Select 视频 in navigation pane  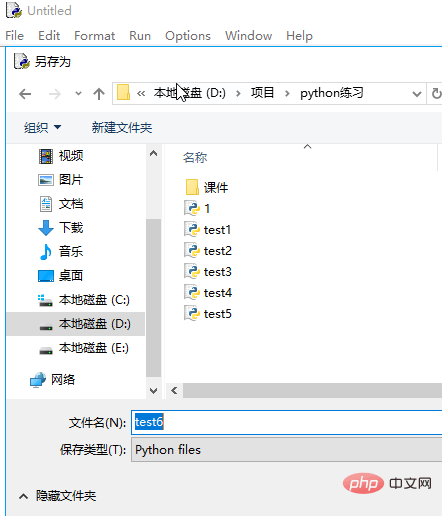pos(71,156)
